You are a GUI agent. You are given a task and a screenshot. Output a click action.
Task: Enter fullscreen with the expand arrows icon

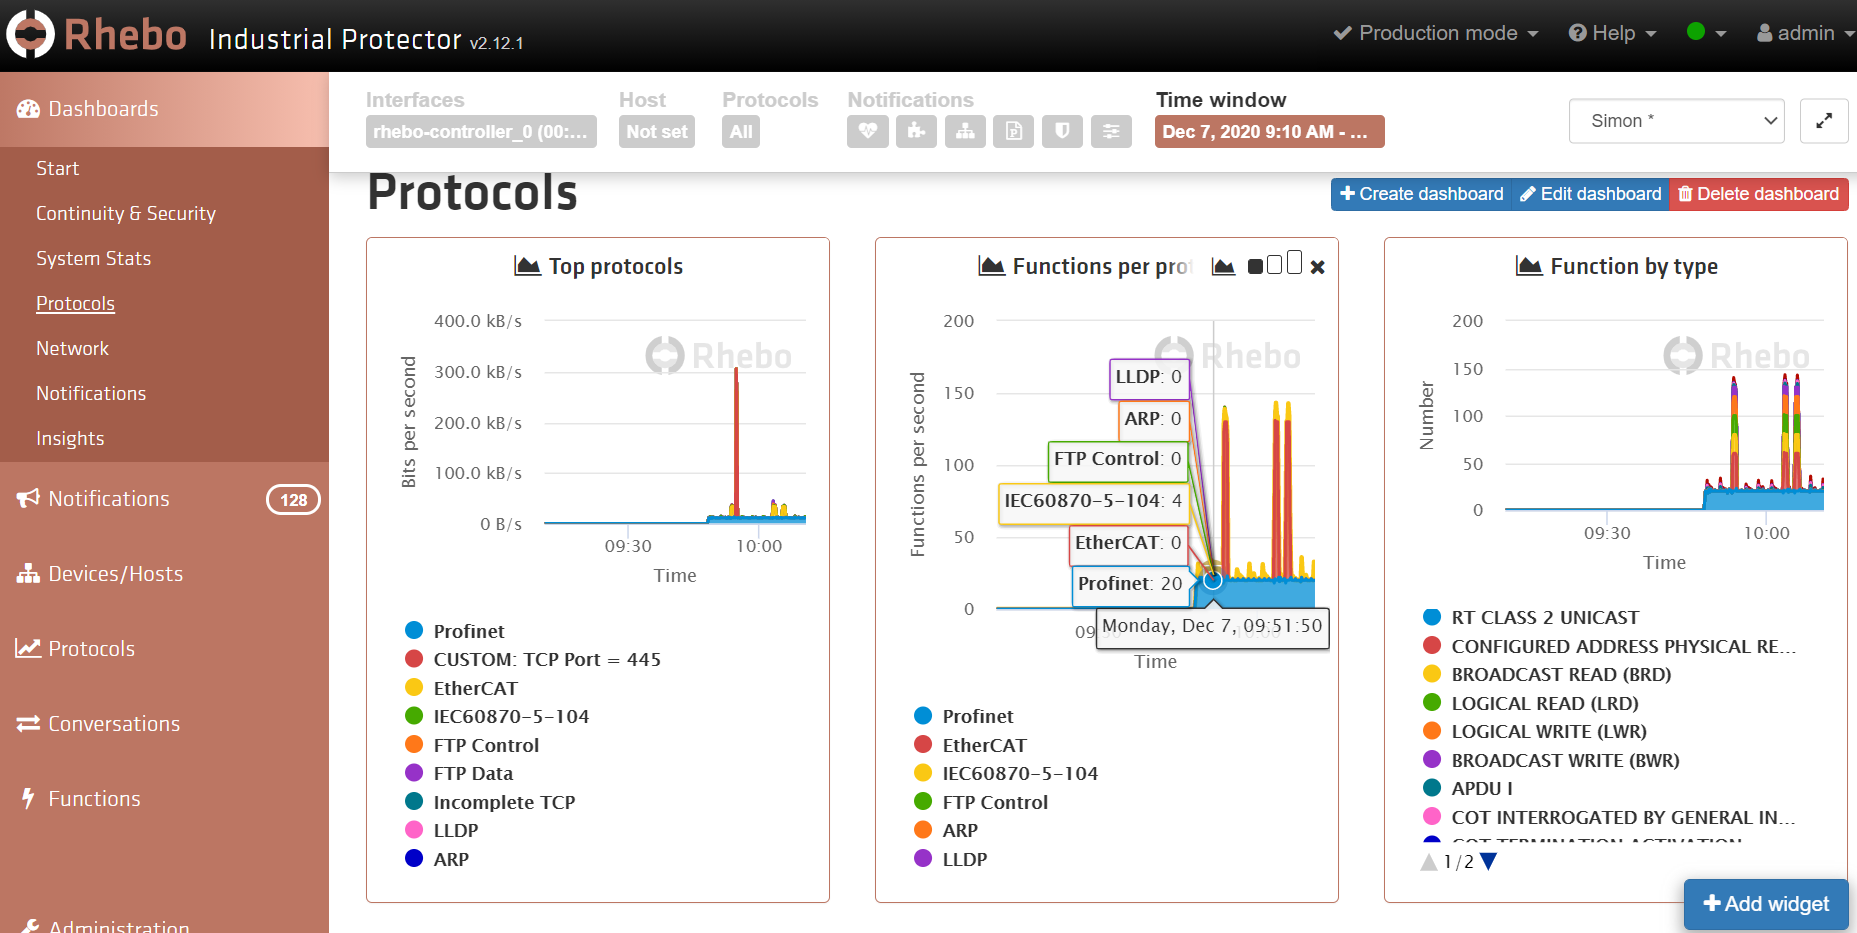pyautogui.click(x=1823, y=121)
